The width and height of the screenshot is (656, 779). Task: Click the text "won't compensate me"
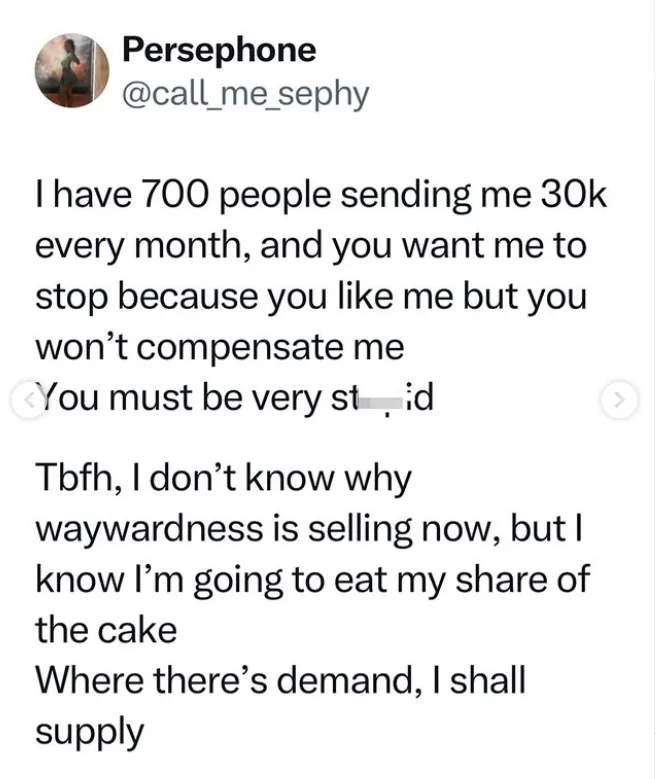[220, 348]
